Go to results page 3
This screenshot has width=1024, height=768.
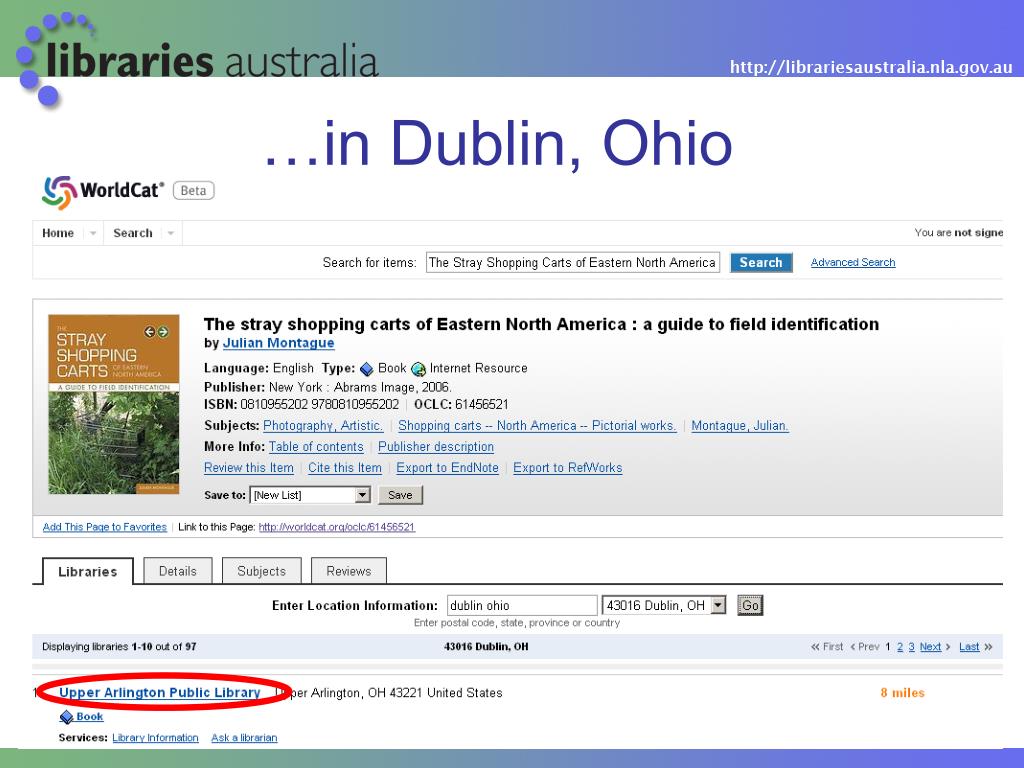click(x=911, y=647)
